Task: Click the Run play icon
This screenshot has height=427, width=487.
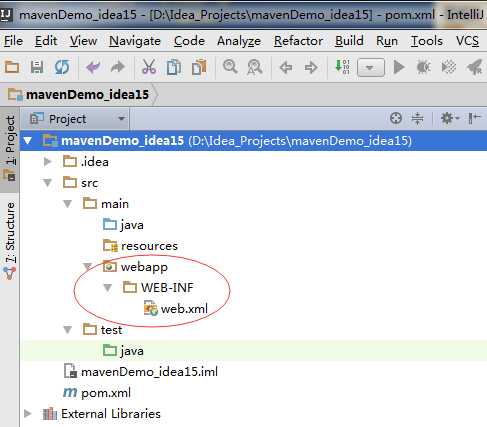Action: coord(399,67)
